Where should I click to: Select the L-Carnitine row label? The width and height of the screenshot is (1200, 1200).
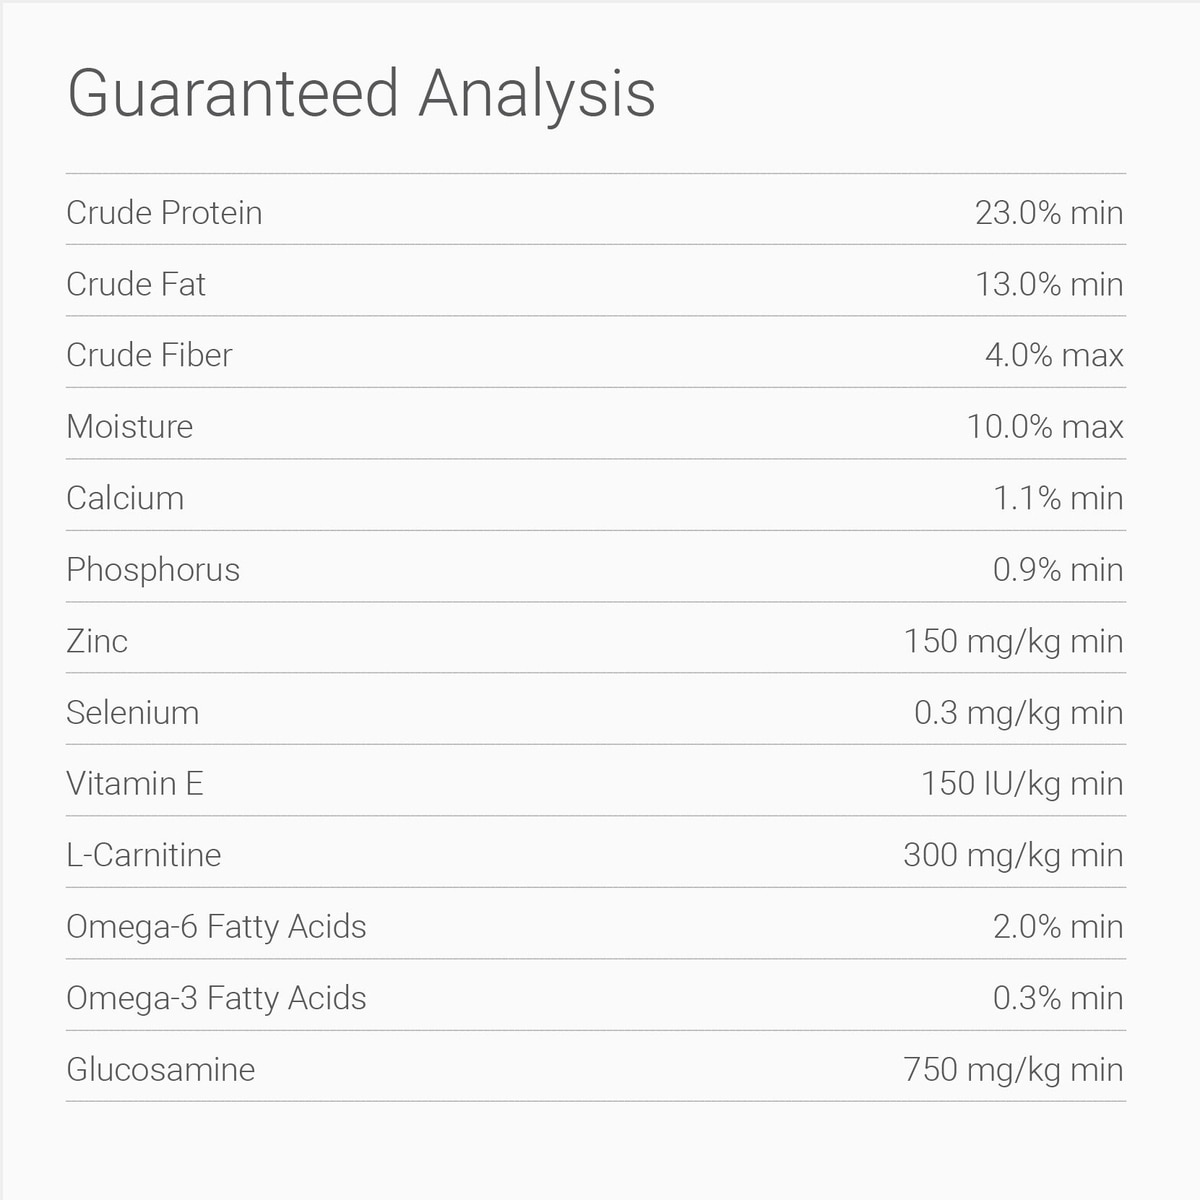(x=144, y=855)
